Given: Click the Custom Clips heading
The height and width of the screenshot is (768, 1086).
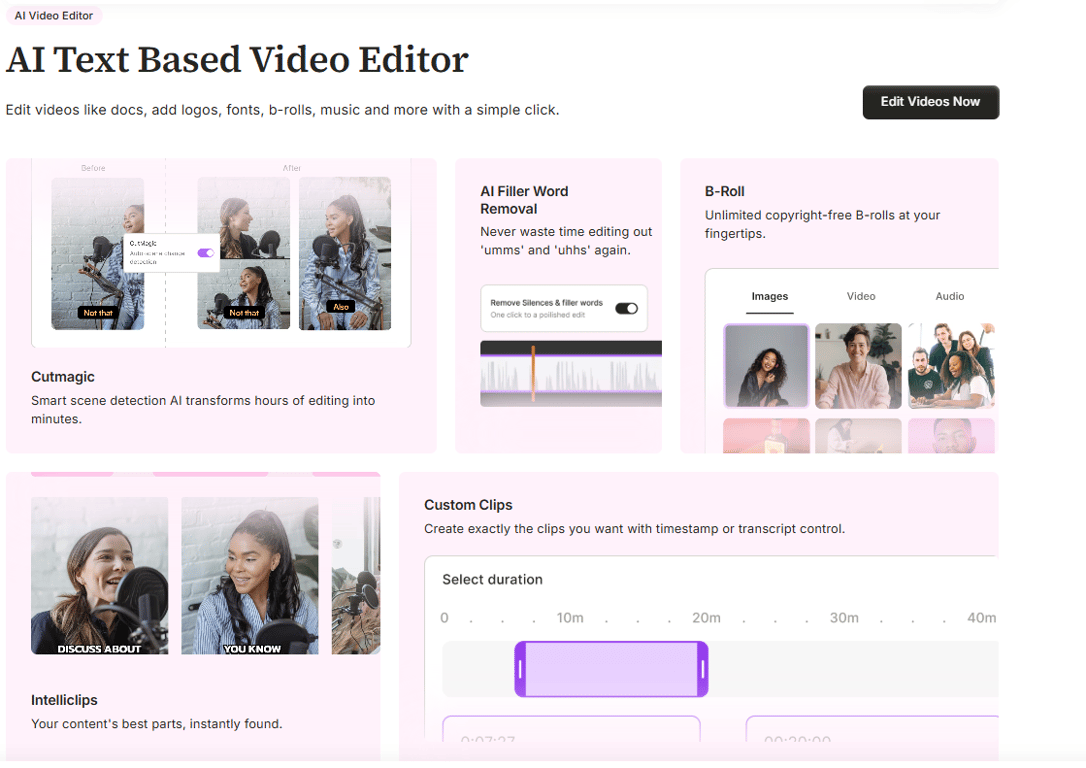Looking at the screenshot, I should coord(468,505).
